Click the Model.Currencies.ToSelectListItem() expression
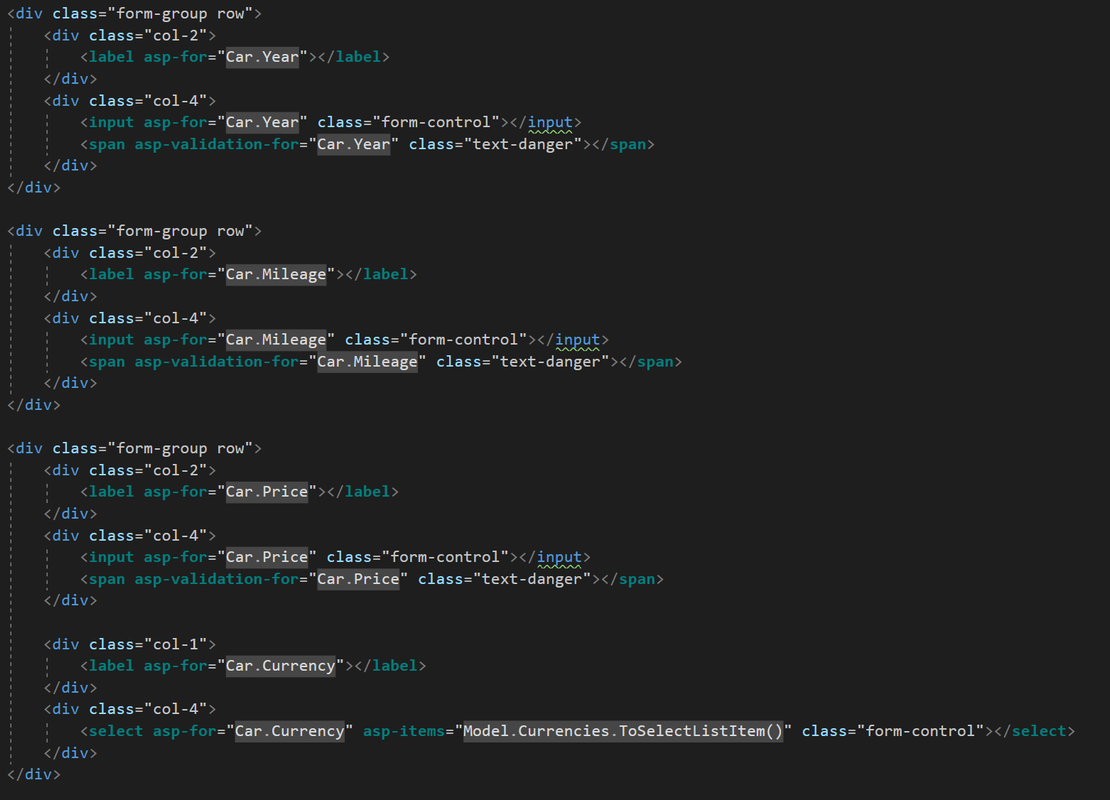 tap(623, 730)
